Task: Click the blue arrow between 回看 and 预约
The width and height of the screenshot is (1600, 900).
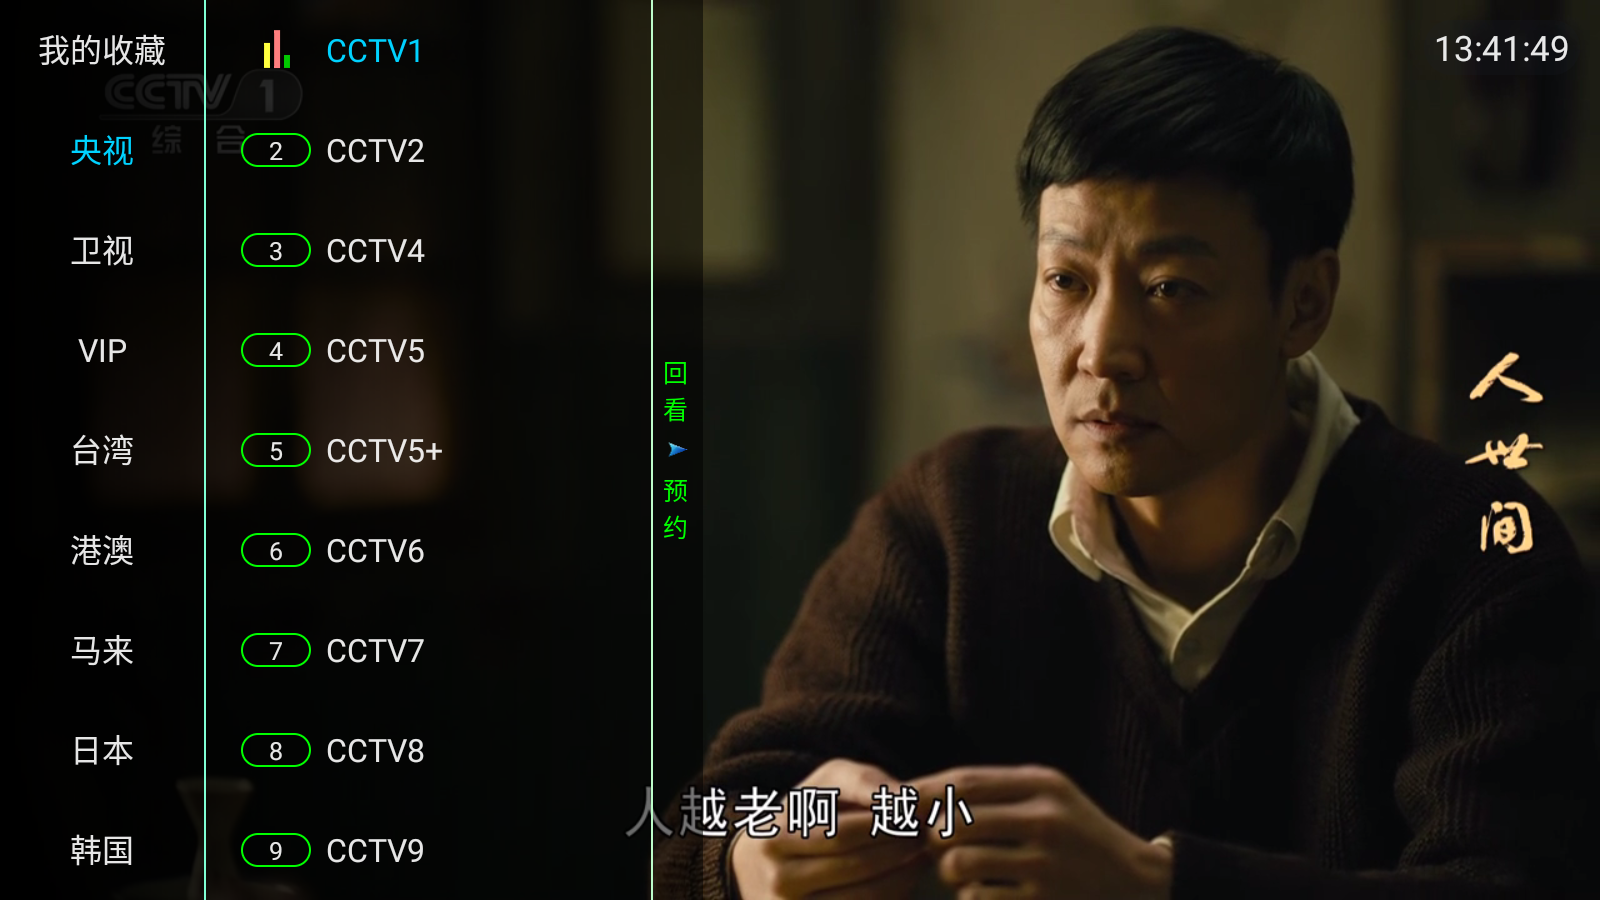Action: [x=677, y=450]
